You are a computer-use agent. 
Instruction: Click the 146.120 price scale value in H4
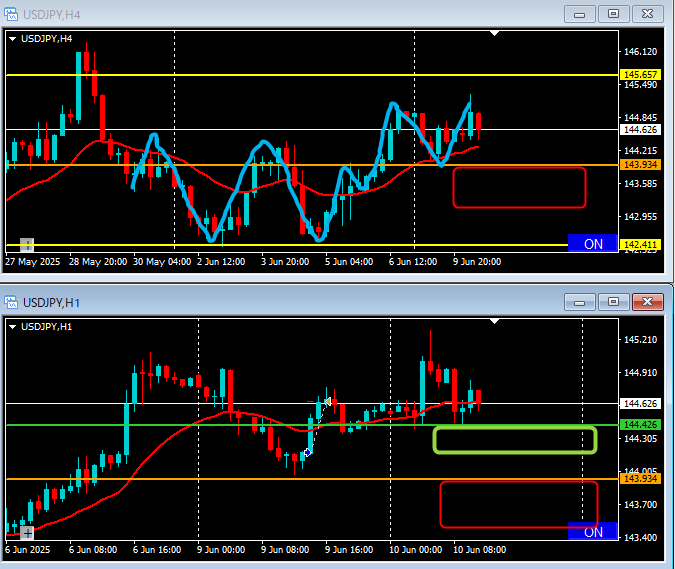coord(641,52)
